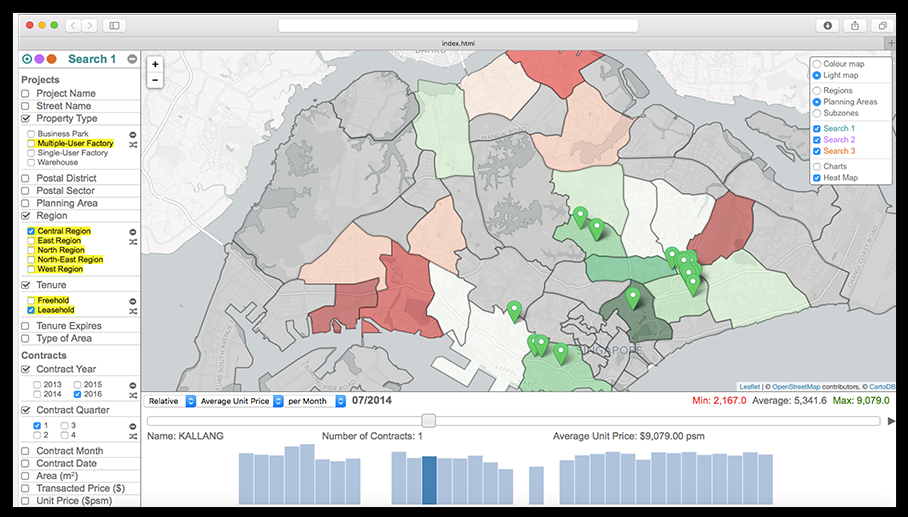Open the Average Unit Price dropdown
908x517 pixels.
240,401
